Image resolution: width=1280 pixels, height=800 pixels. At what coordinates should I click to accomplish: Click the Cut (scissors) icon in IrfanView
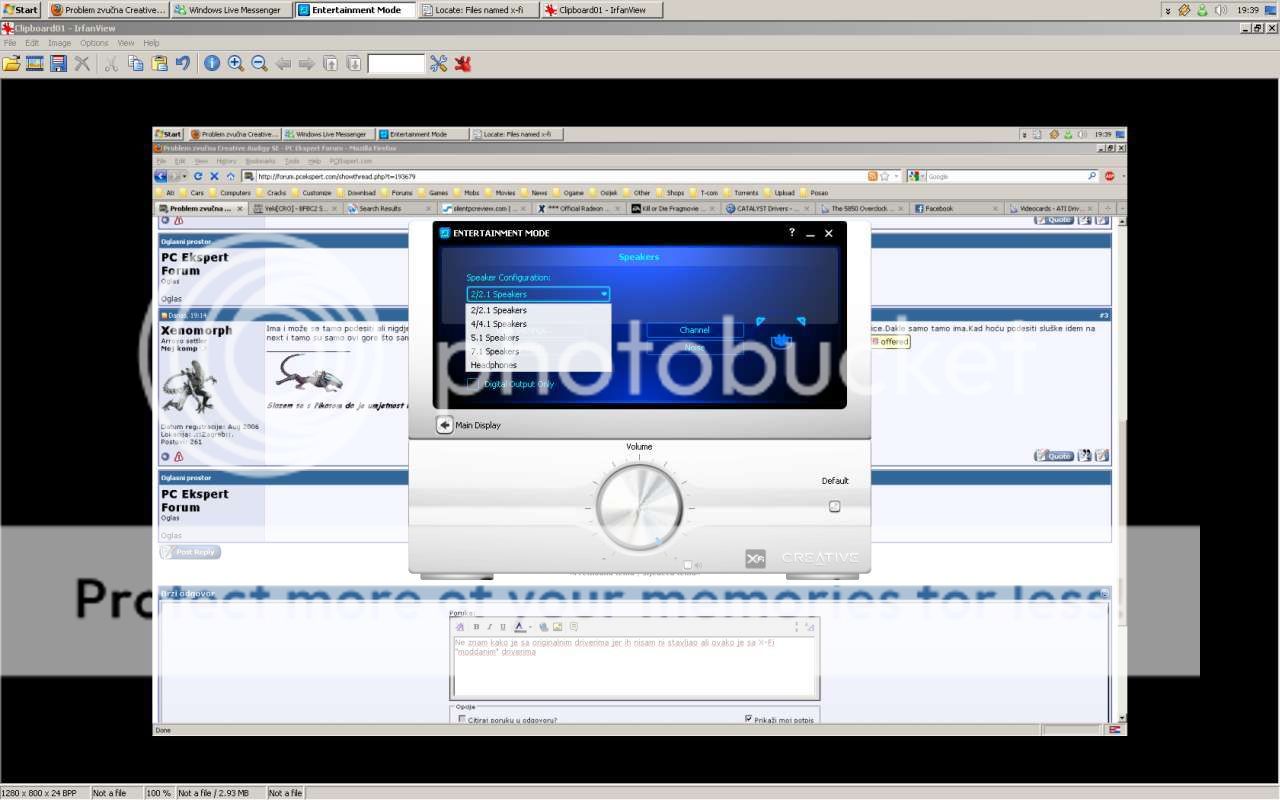[x=111, y=63]
